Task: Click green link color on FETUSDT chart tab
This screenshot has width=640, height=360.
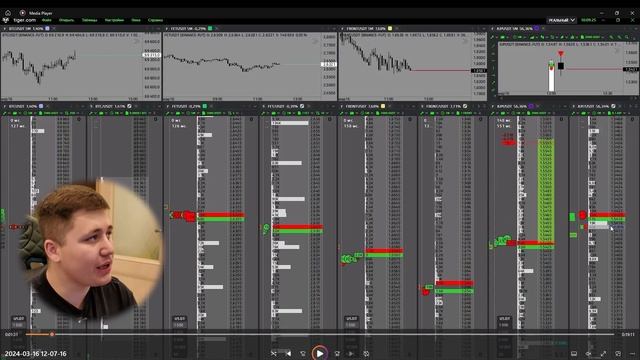Action: pos(210,29)
